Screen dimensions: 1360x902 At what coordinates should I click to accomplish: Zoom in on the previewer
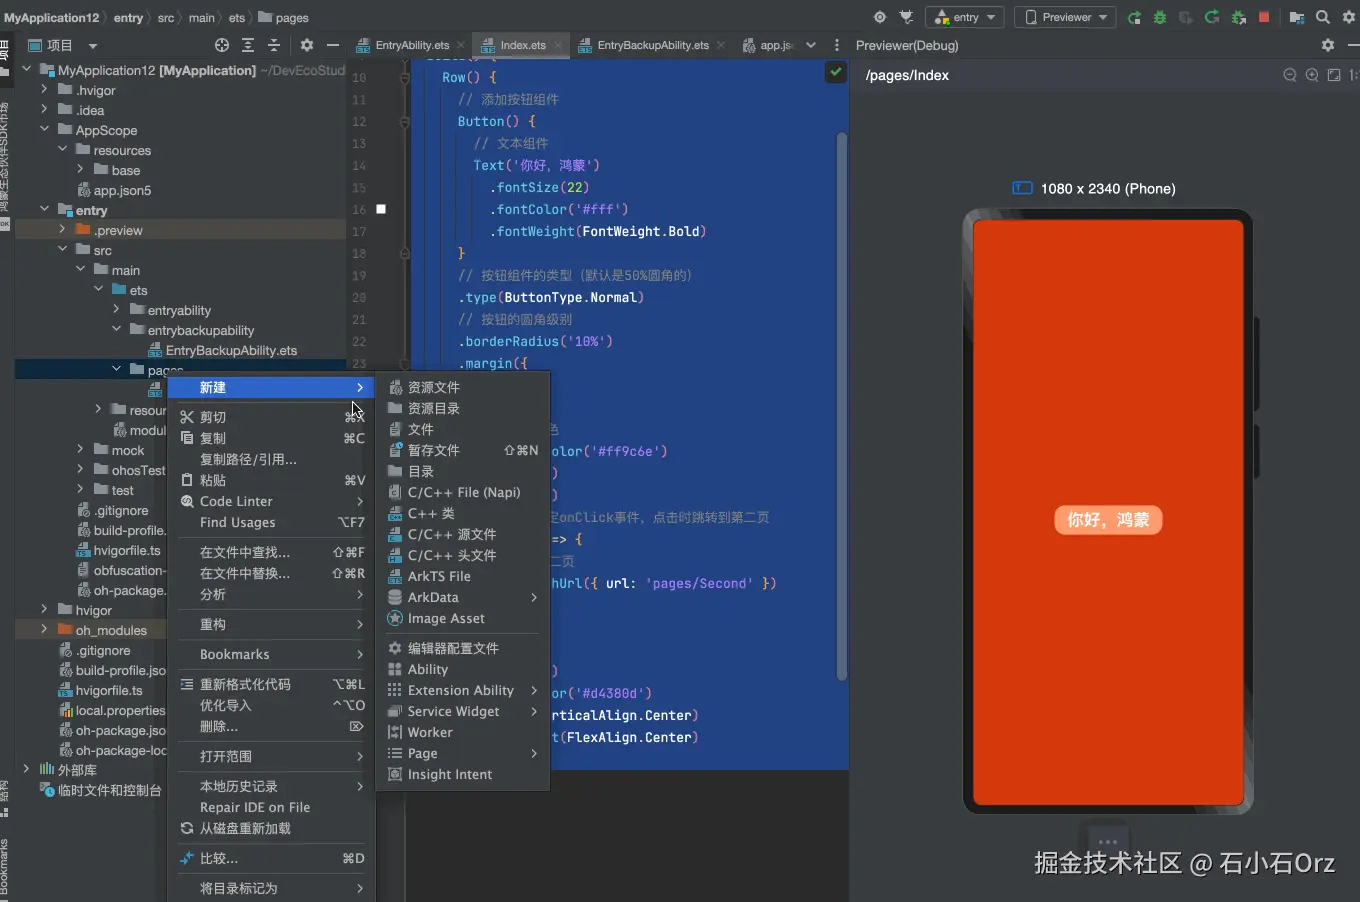(1312, 75)
